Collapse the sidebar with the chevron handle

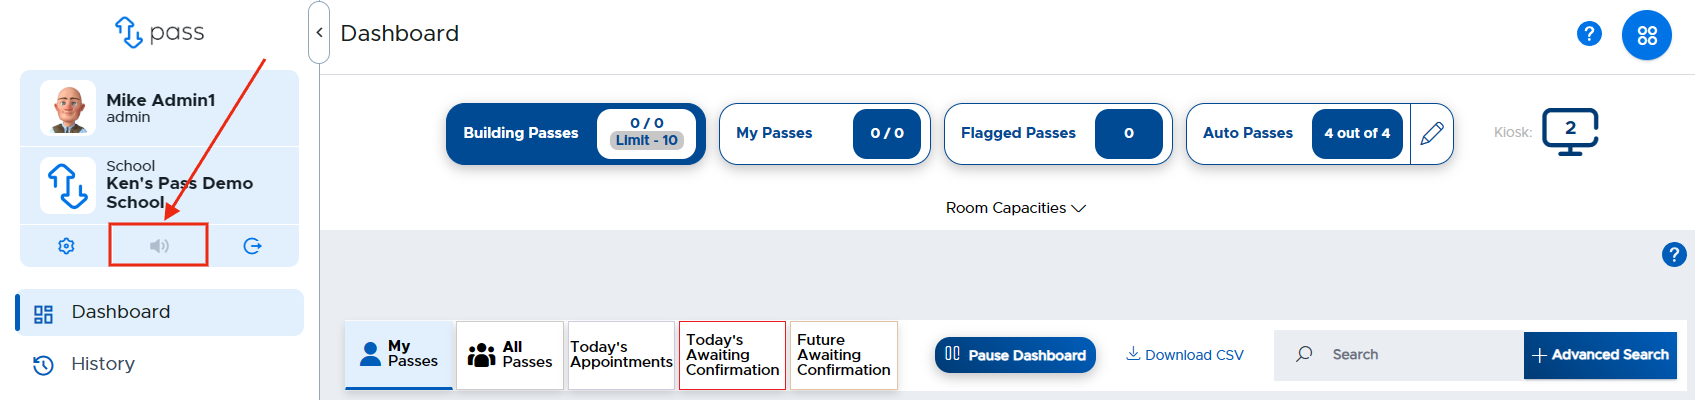pos(319,33)
